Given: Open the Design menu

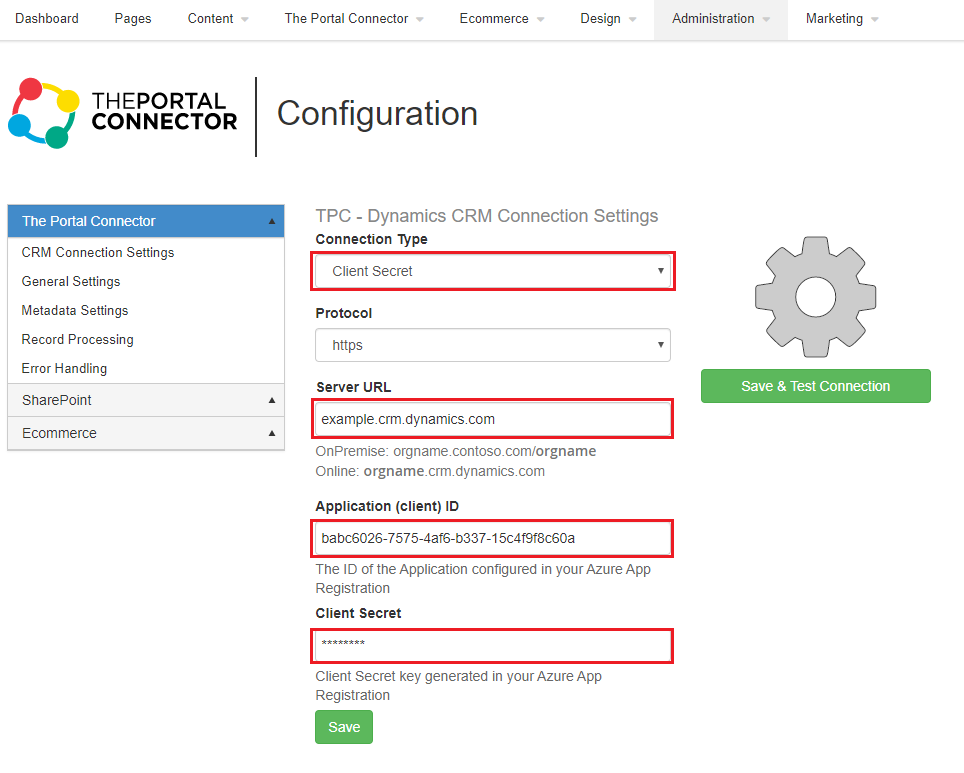Looking at the screenshot, I should (x=608, y=18).
